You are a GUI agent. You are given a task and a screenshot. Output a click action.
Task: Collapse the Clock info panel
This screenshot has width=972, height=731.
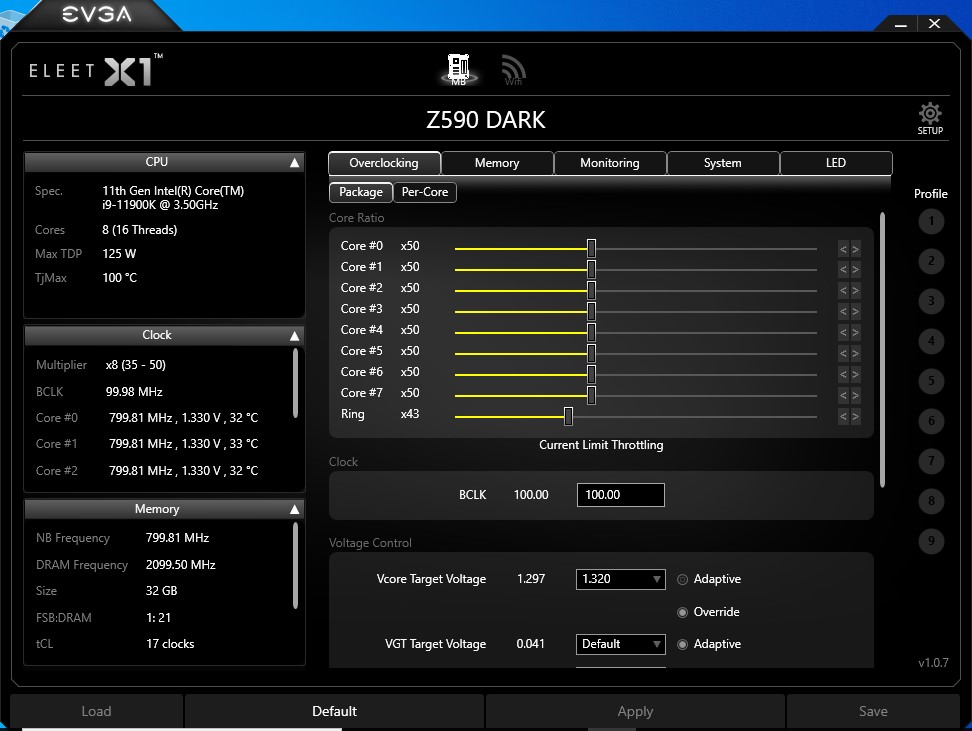(294, 336)
